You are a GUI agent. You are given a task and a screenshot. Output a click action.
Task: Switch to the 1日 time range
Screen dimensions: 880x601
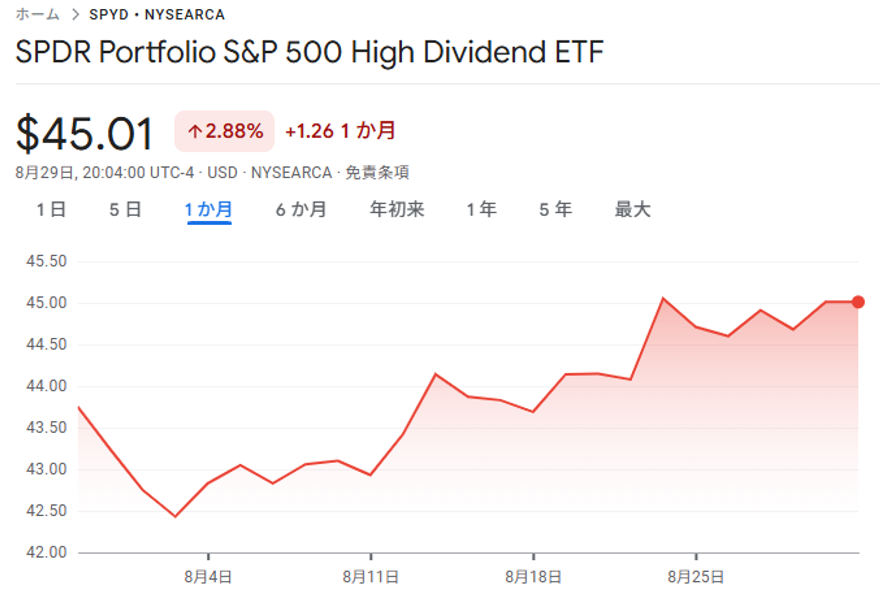pyautogui.click(x=51, y=210)
